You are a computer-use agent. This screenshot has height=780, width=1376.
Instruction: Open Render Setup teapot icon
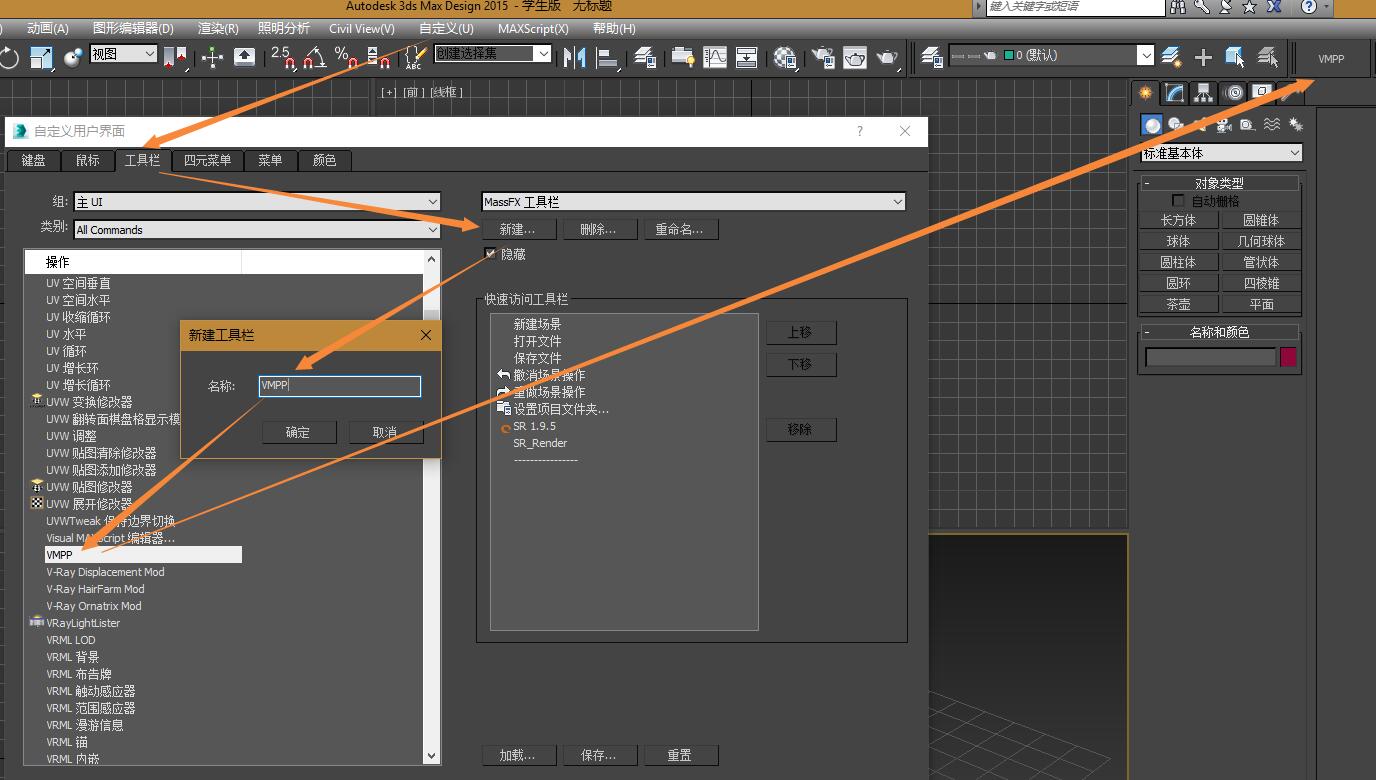click(823, 57)
